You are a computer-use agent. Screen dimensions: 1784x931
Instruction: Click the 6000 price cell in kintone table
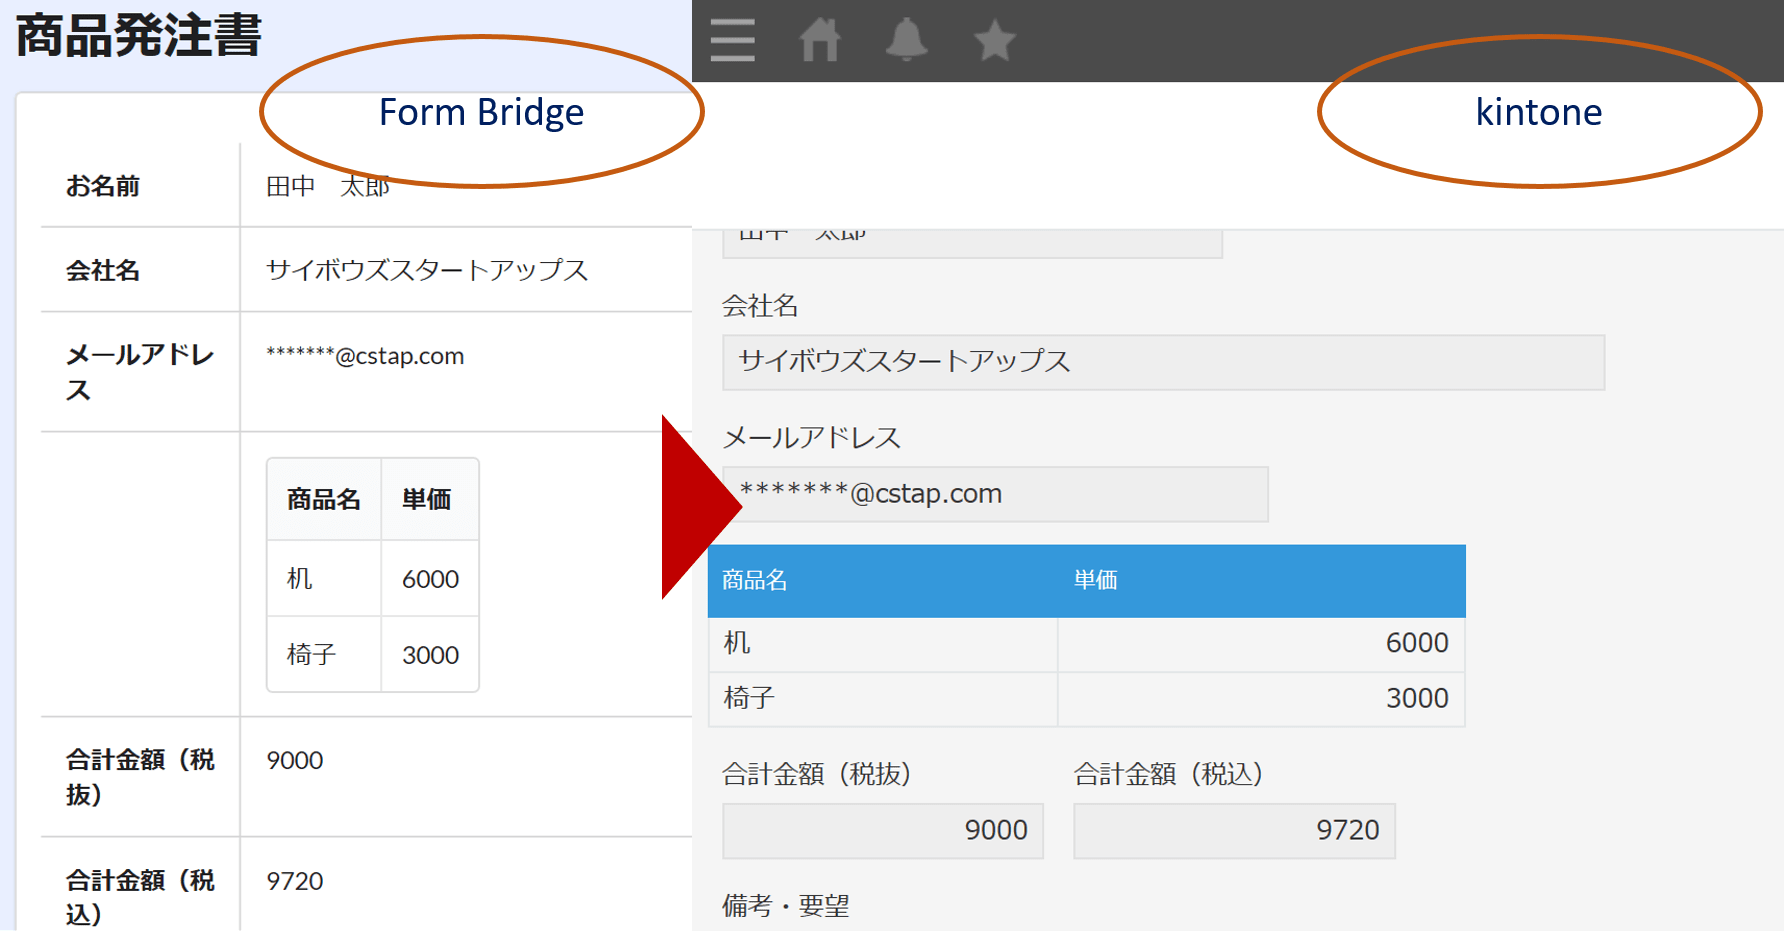tap(1261, 643)
